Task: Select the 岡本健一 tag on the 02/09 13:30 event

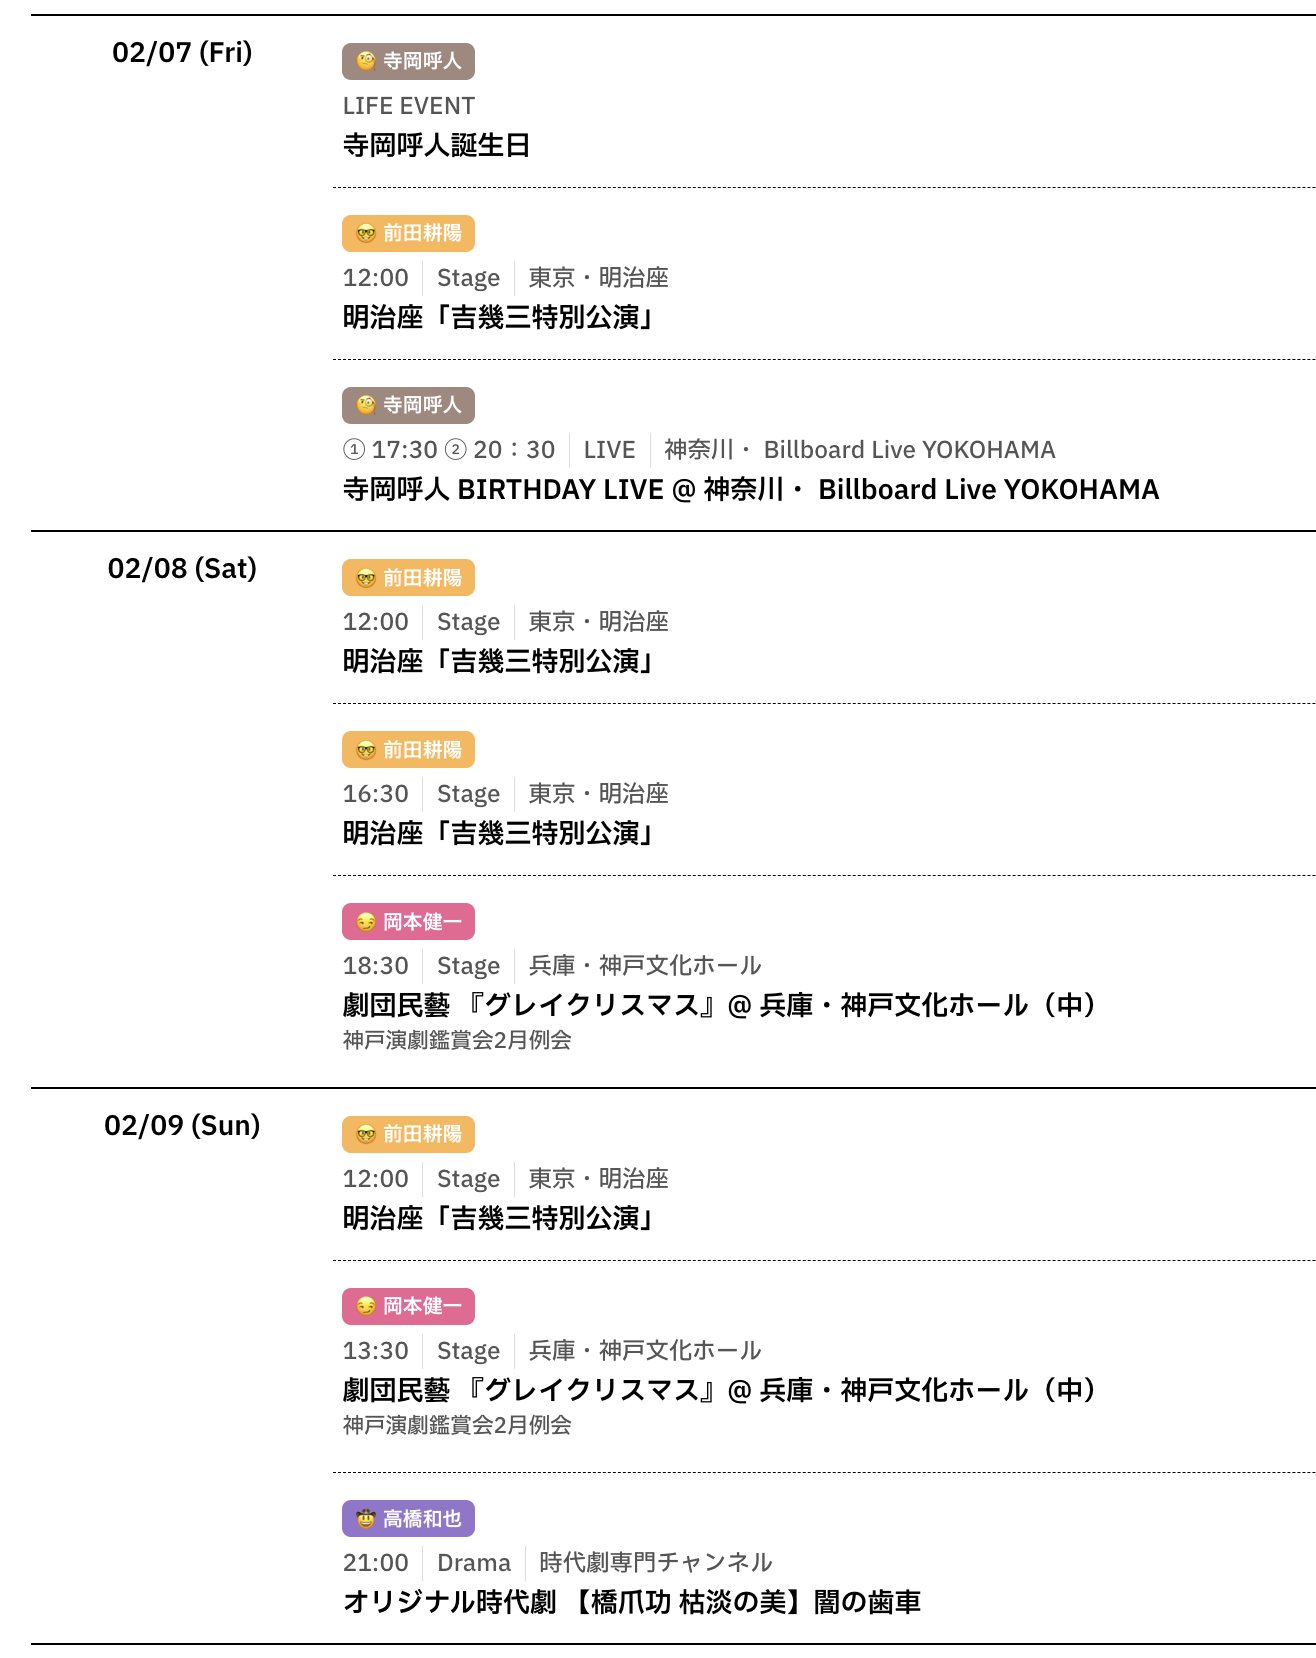Action: point(408,1306)
